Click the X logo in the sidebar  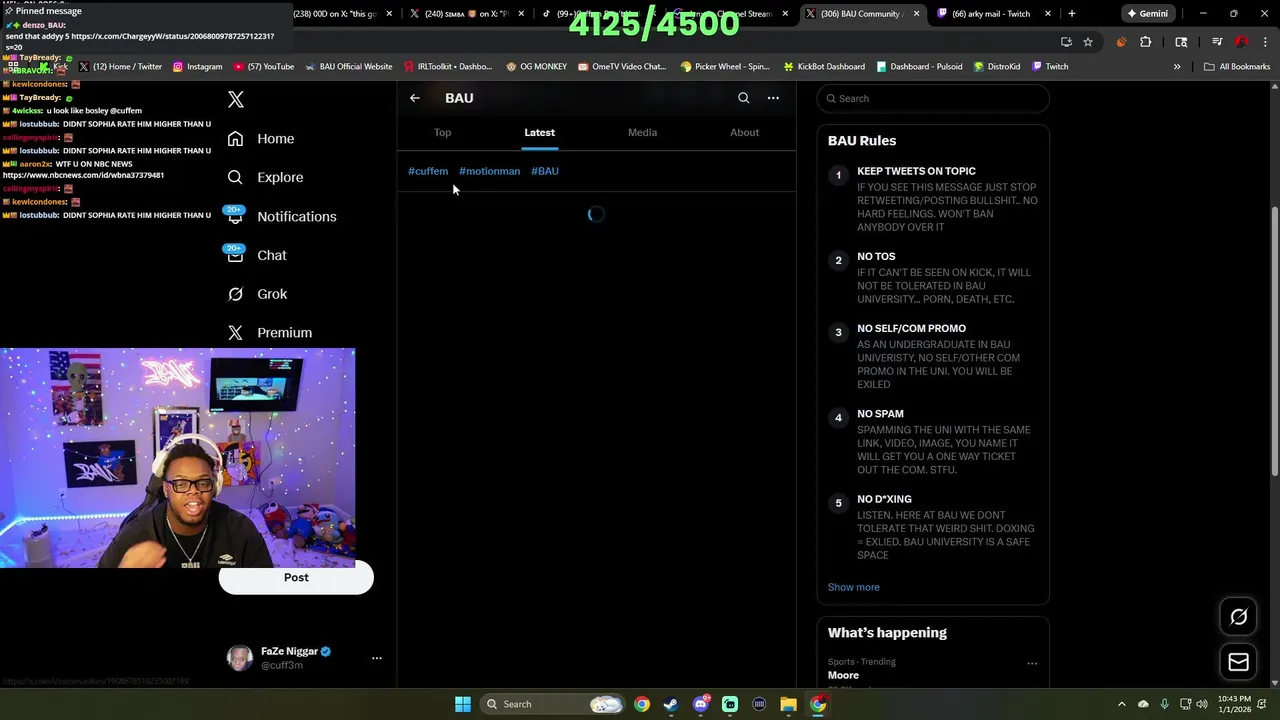pyautogui.click(x=236, y=99)
